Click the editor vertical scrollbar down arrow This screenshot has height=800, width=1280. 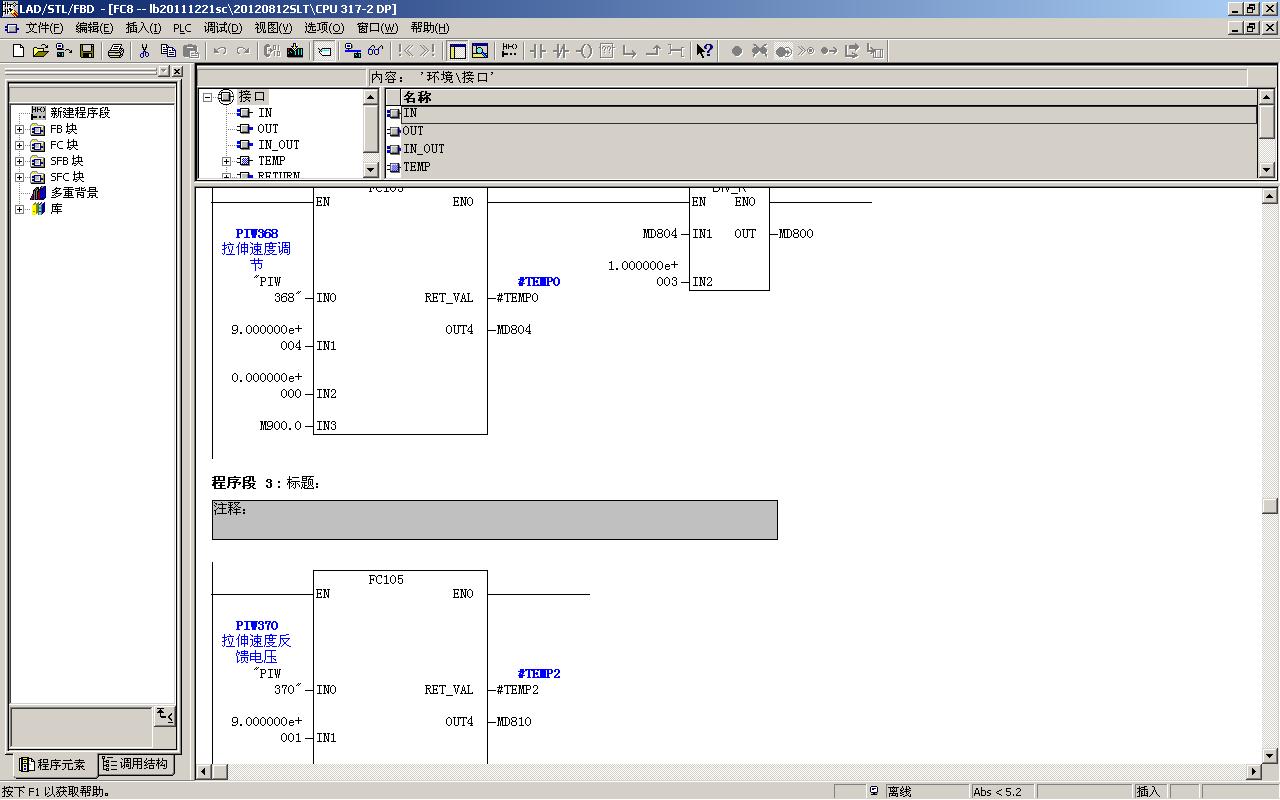1270,756
